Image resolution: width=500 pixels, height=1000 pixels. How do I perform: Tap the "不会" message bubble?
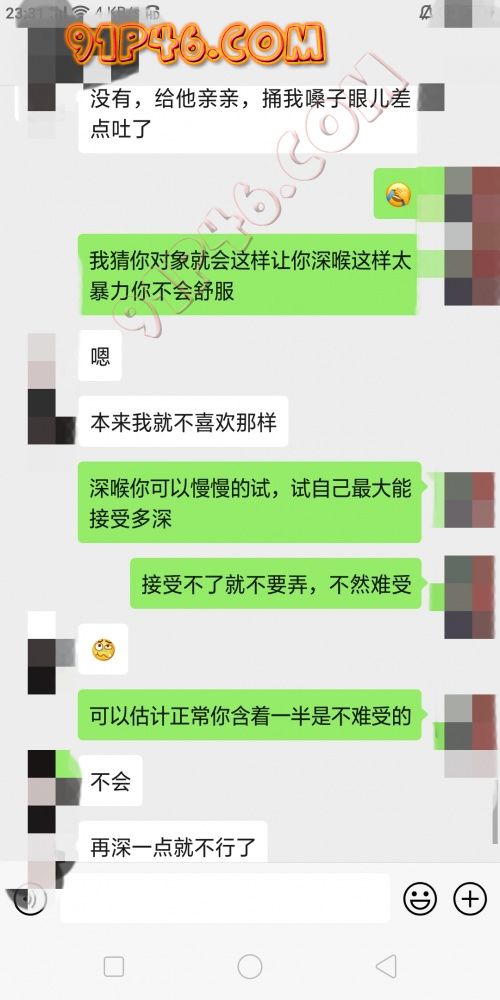110,781
